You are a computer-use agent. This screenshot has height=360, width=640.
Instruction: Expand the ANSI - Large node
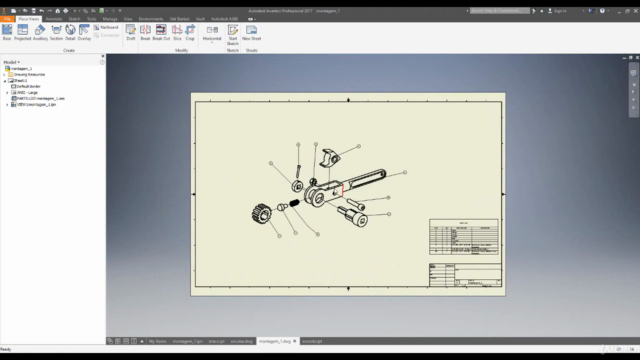coord(7,93)
